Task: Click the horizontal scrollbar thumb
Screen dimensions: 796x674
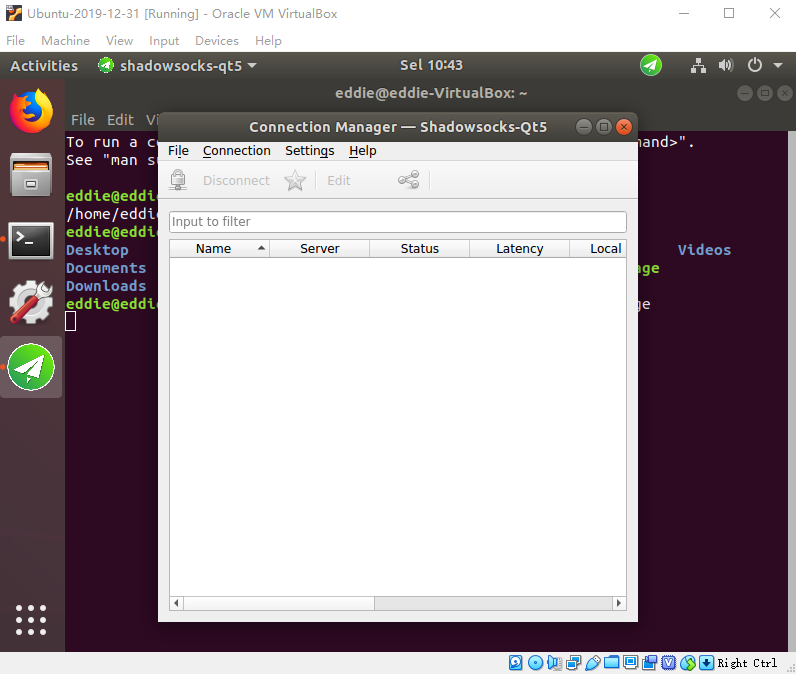Action: tap(279, 603)
